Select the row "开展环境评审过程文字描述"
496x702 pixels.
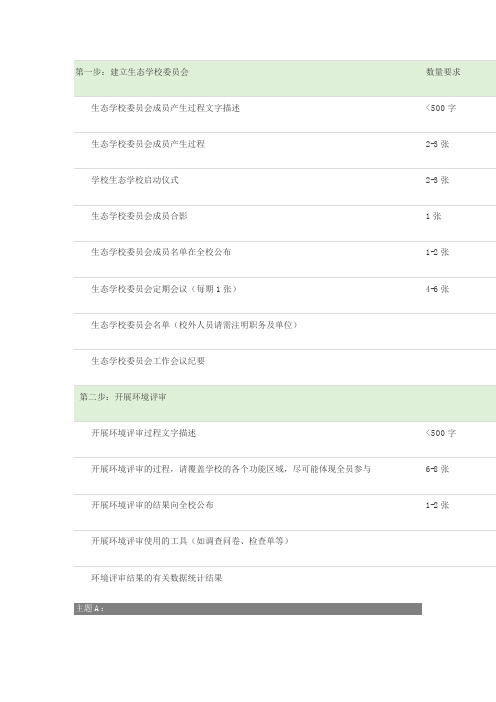pyautogui.click(x=143, y=433)
